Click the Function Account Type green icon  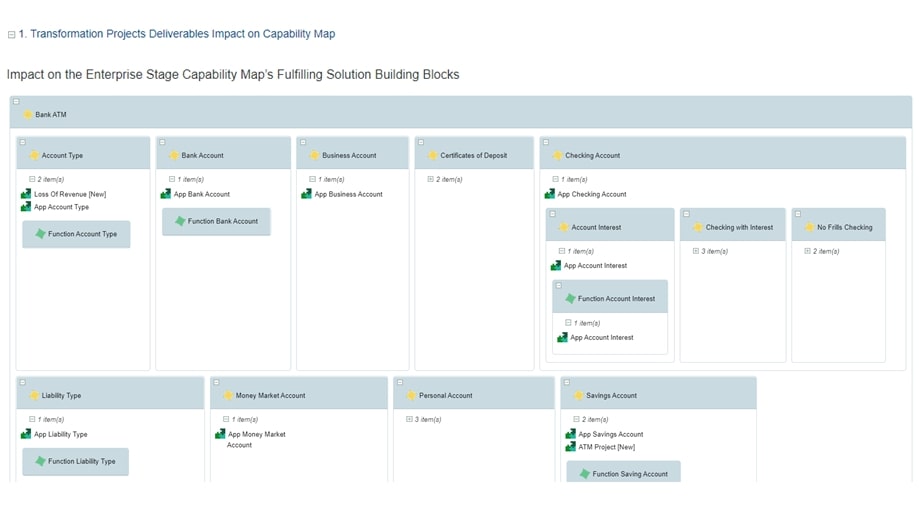[x=40, y=234]
